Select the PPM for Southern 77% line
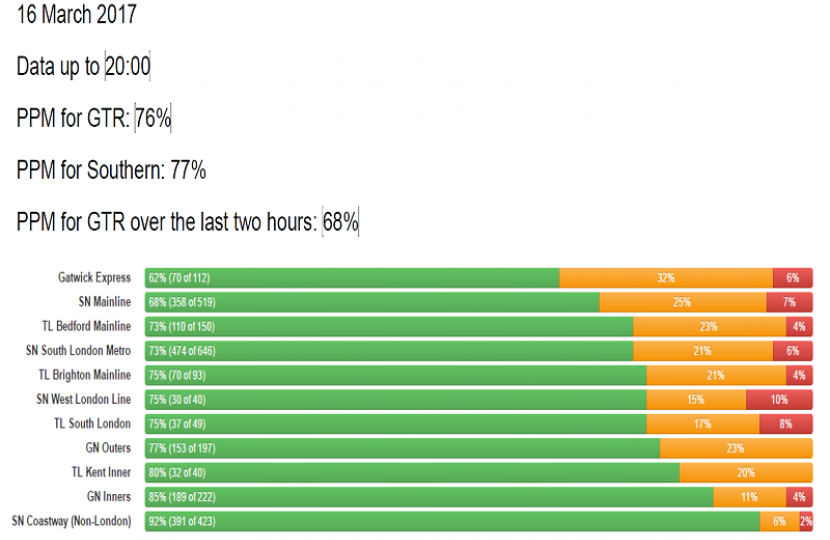 click(x=111, y=170)
